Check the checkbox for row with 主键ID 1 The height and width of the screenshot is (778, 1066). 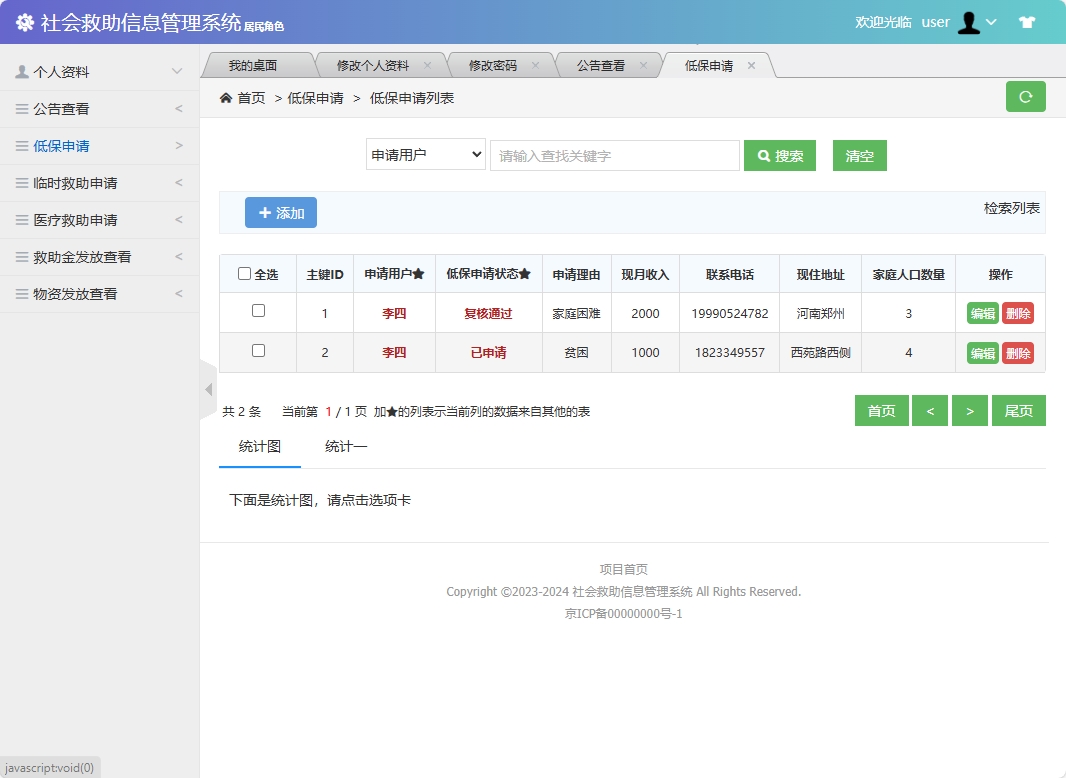pyautogui.click(x=257, y=313)
